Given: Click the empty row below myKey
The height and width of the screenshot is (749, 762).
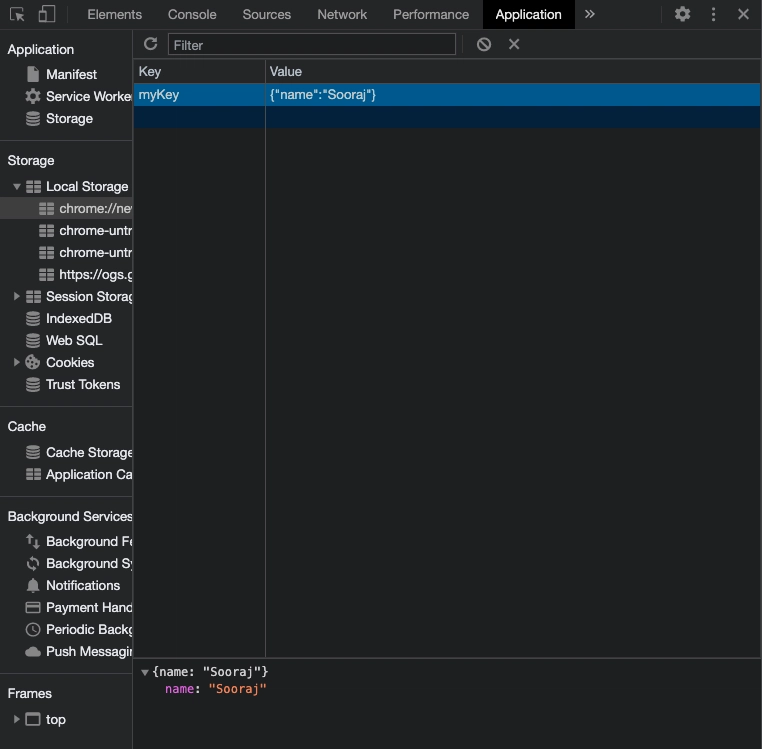Looking at the screenshot, I should coord(447,117).
